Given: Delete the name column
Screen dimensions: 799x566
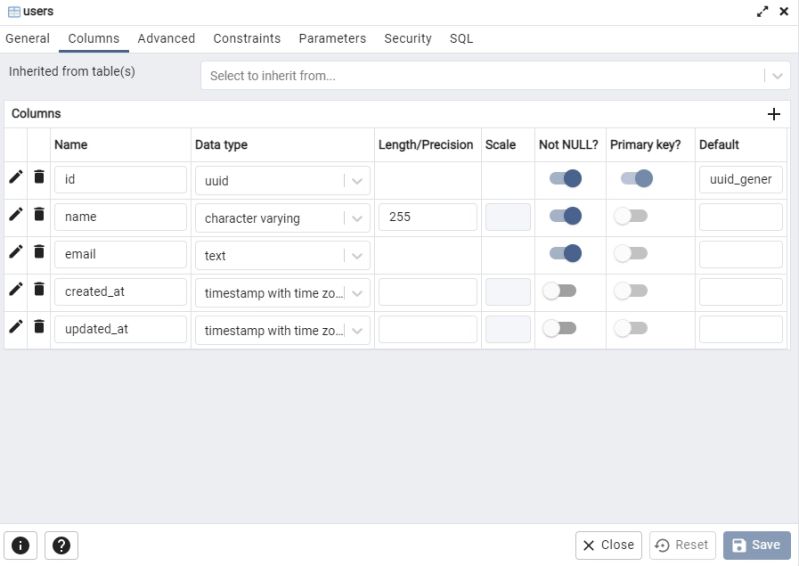Looking at the screenshot, I should pyautogui.click(x=39, y=214).
